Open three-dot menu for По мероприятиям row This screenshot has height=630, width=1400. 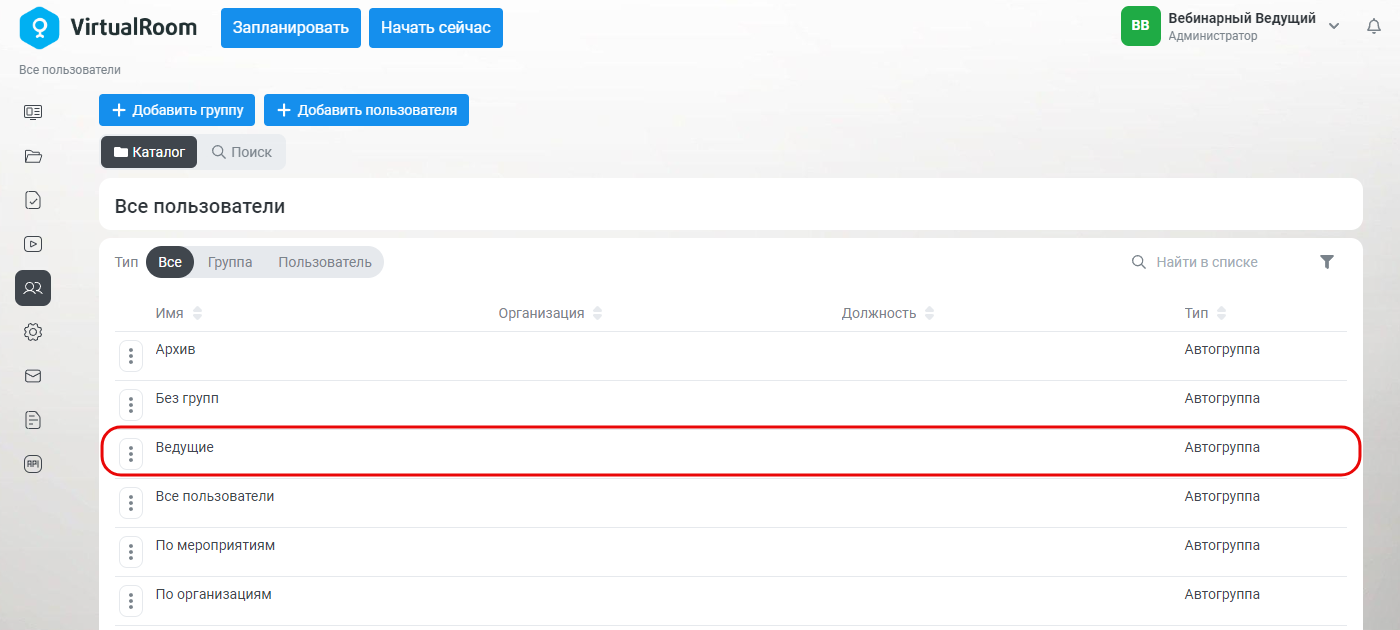(131, 552)
